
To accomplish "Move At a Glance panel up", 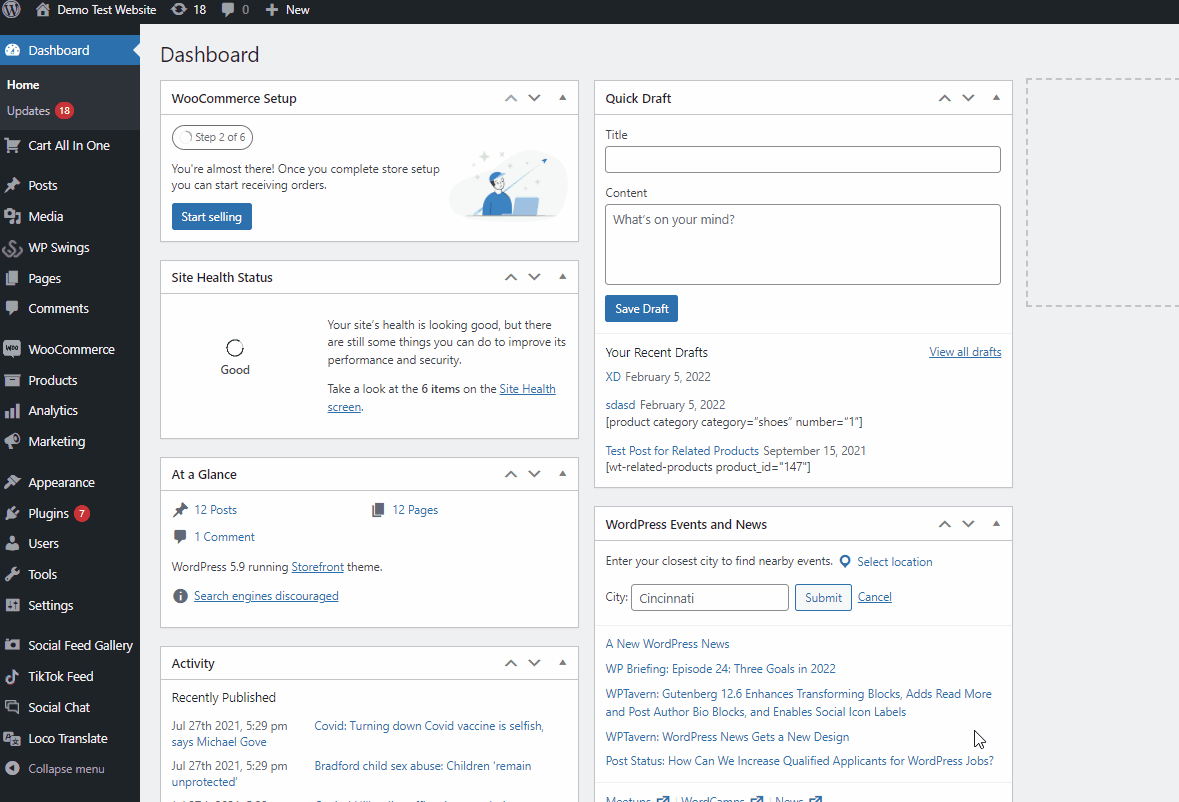I will (511, 474).
